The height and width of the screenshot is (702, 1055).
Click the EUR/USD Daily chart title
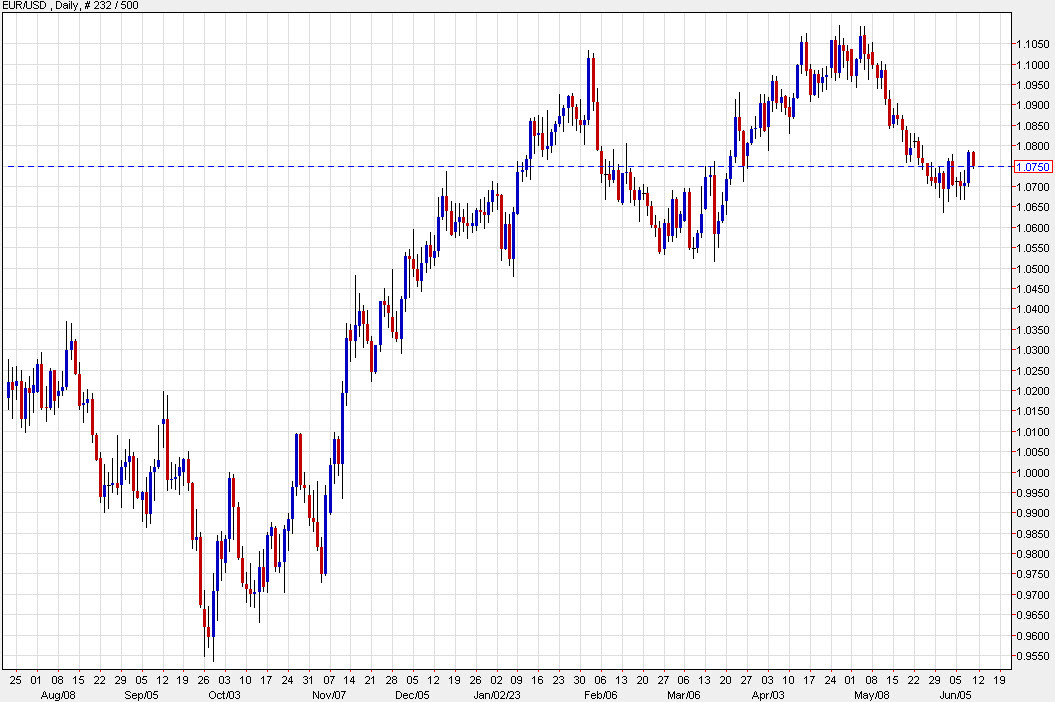pos(70,5)
